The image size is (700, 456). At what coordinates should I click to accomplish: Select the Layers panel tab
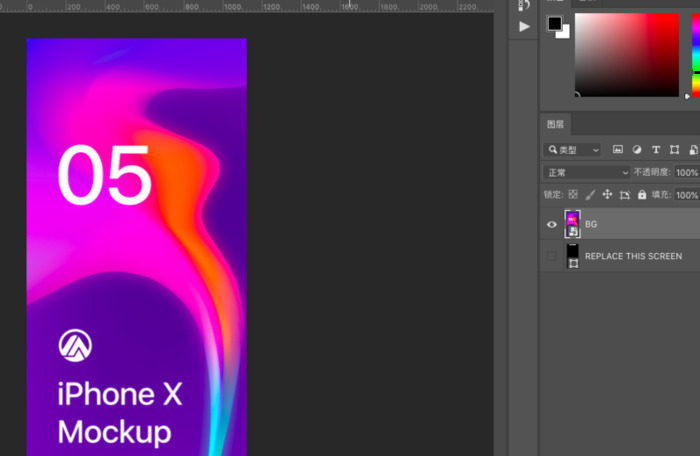coord(555,125)
